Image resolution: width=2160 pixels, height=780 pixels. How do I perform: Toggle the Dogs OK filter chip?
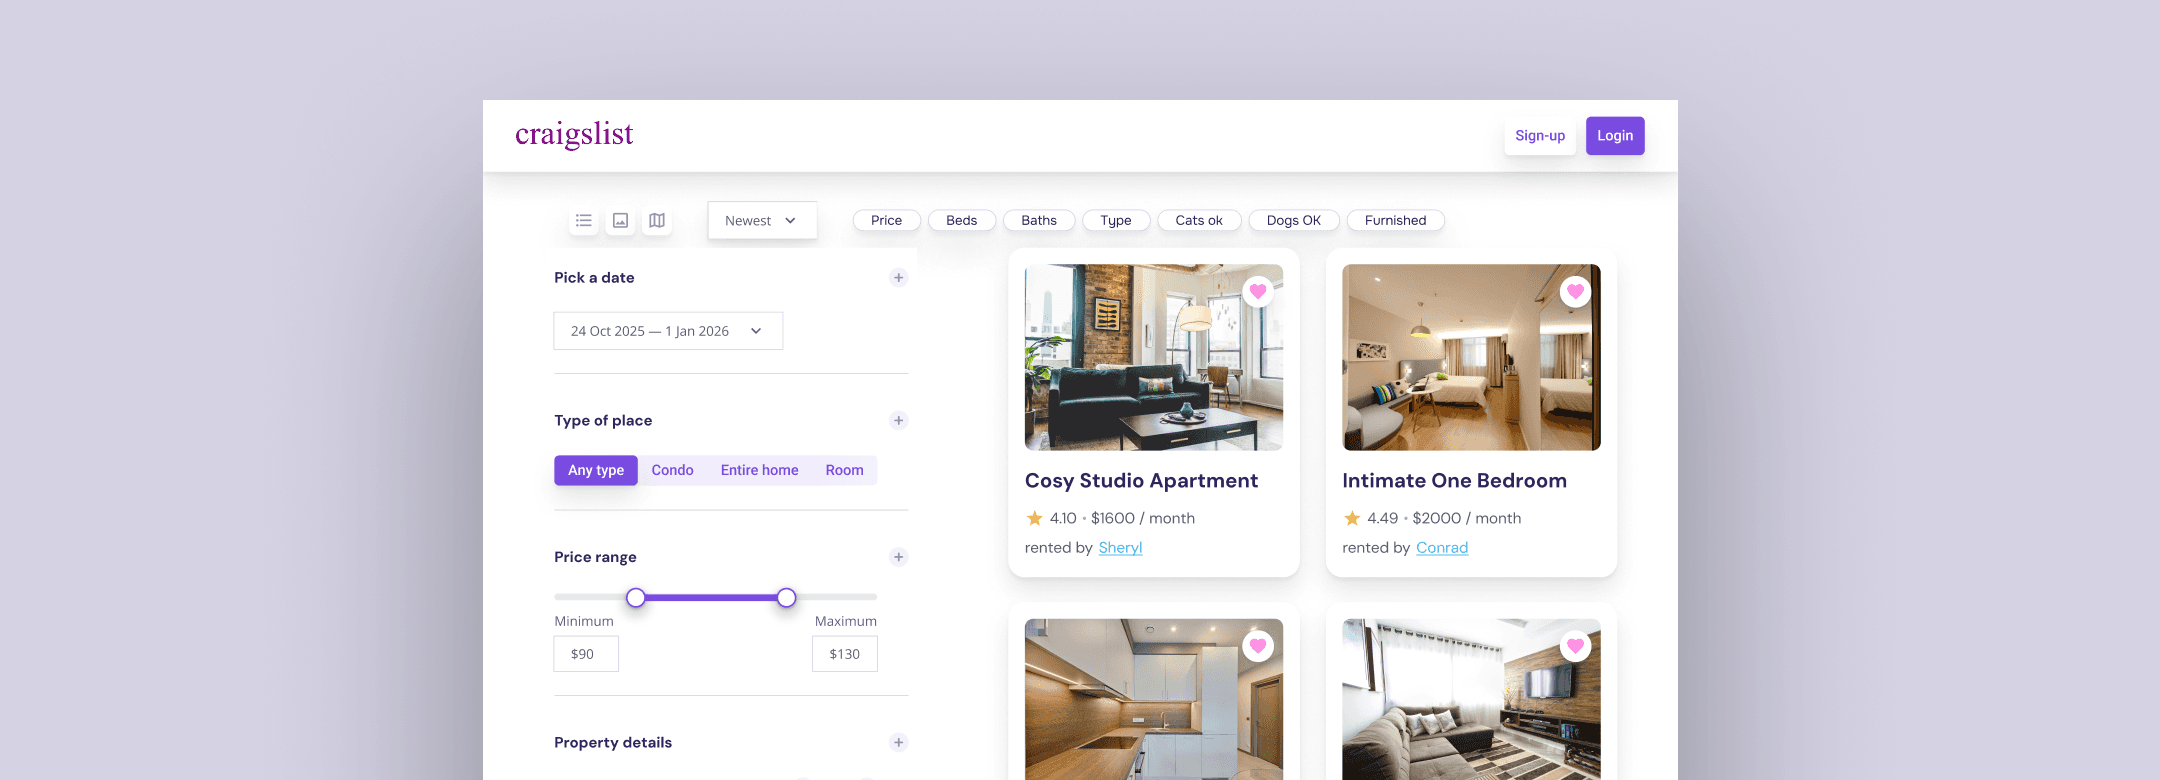pyautogui.click(x=1294, y=220)
